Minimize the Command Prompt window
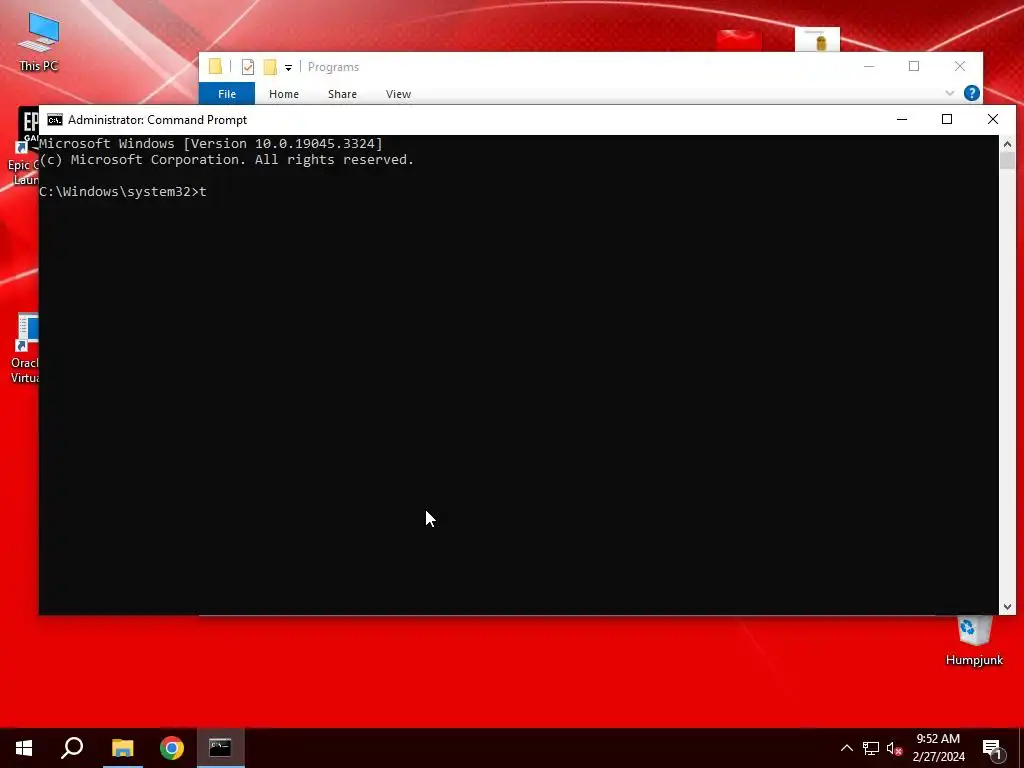1024x768 pixels. (902, 120)
